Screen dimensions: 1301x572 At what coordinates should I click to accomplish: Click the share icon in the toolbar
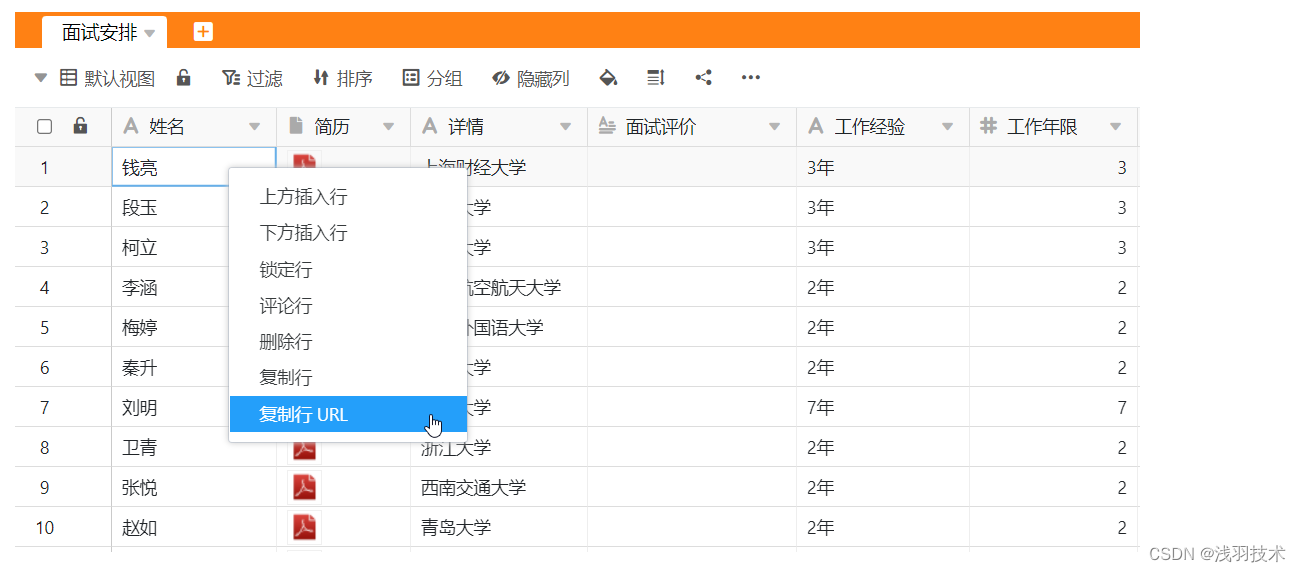703,77
